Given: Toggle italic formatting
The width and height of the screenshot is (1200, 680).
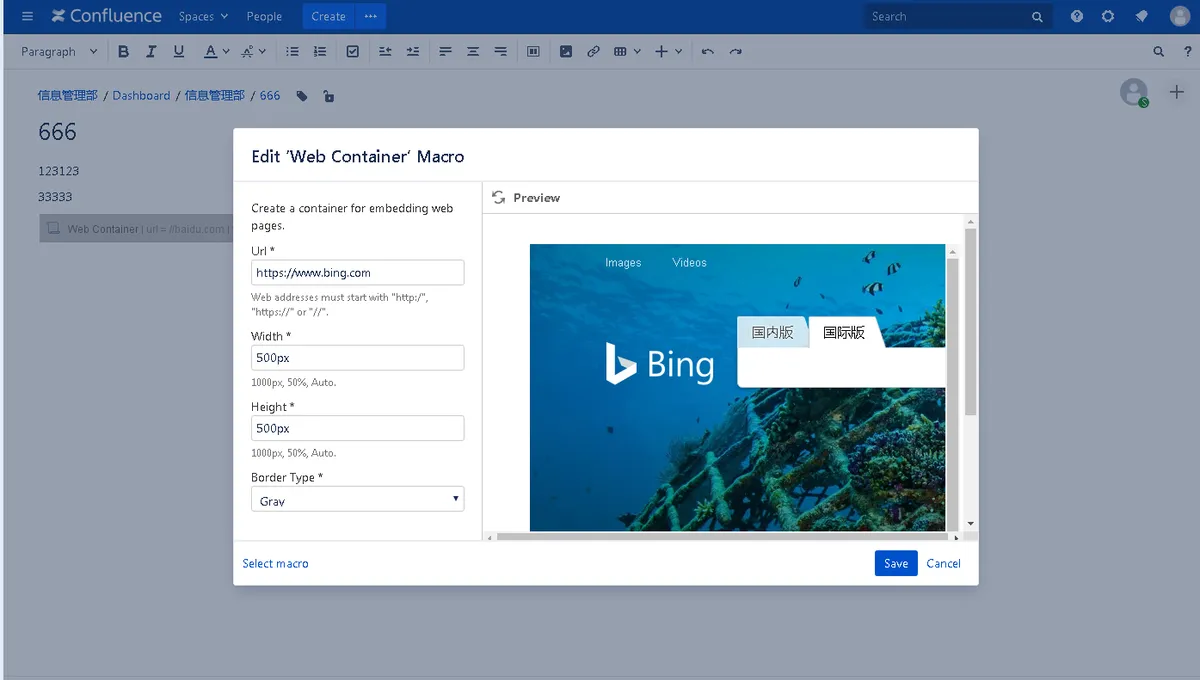Looking at the screenshot, I should tap(151, 51).
